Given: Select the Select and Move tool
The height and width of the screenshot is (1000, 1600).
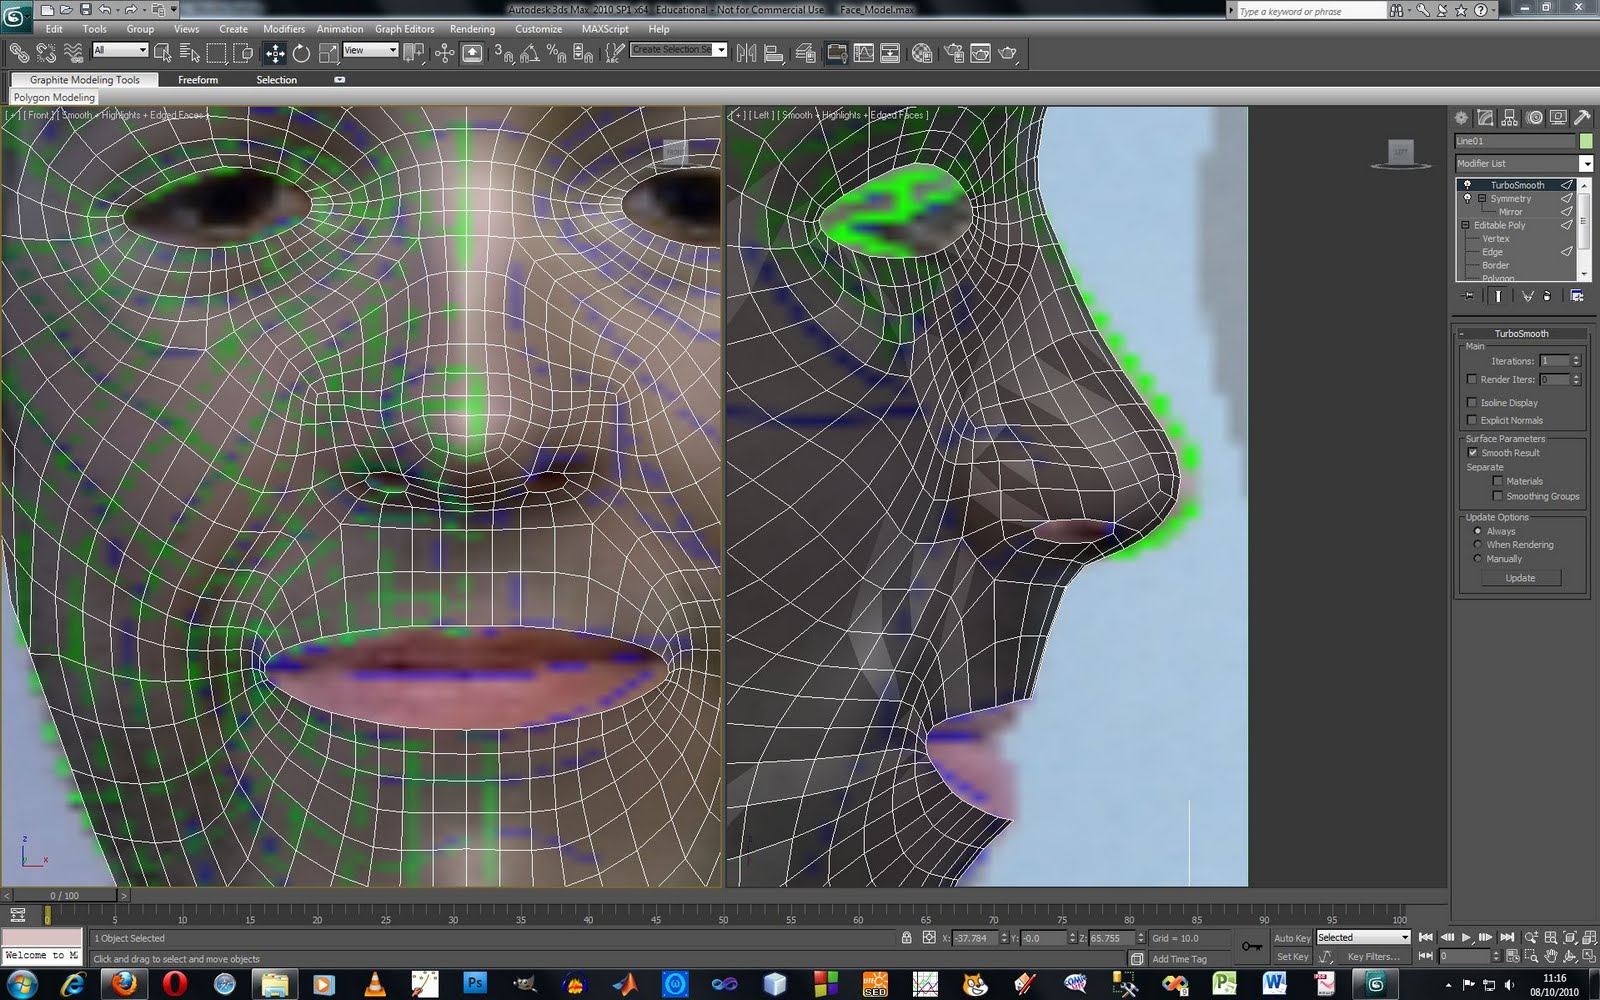Looking at the screenshot, I should click(x=275, y=52).
